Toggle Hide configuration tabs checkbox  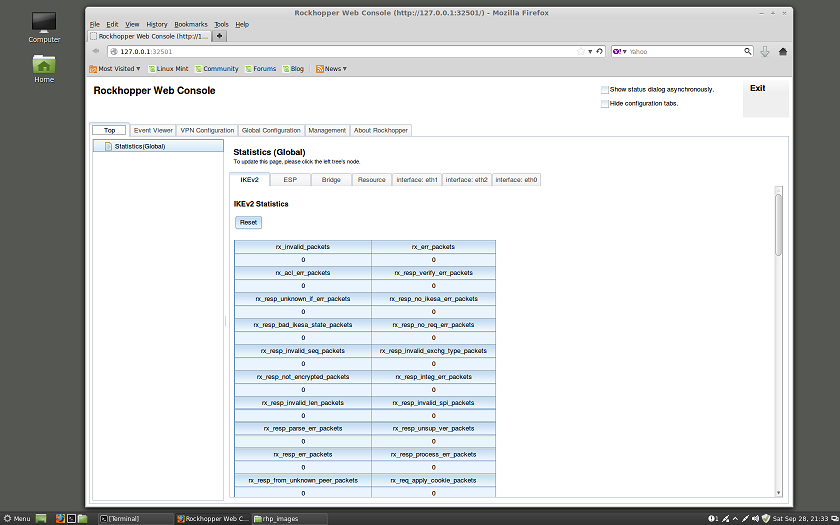click(604, 103)
